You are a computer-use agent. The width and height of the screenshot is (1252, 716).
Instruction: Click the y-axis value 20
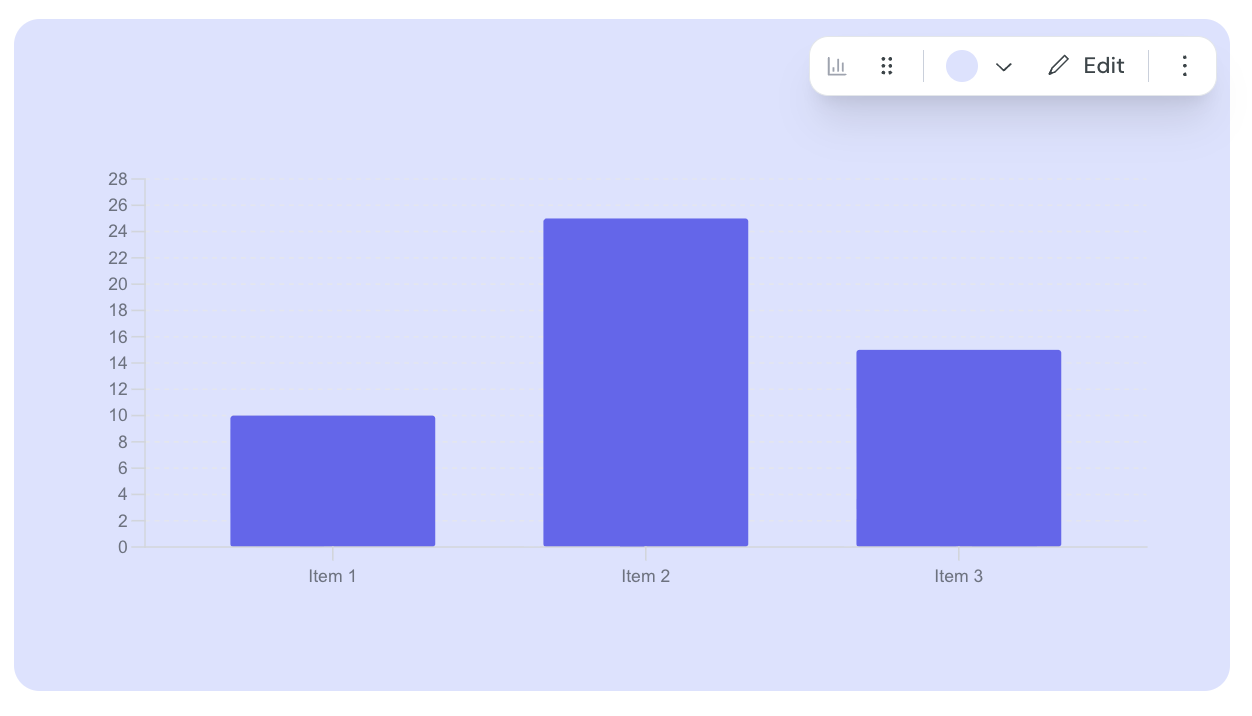(x=118, y=284)
